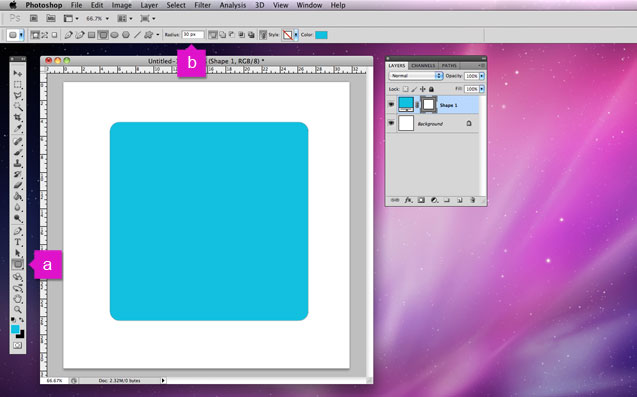Choose Ellipse shape in options bar
The height and width of the screenshot is (397, 637).
pos(115,35)
